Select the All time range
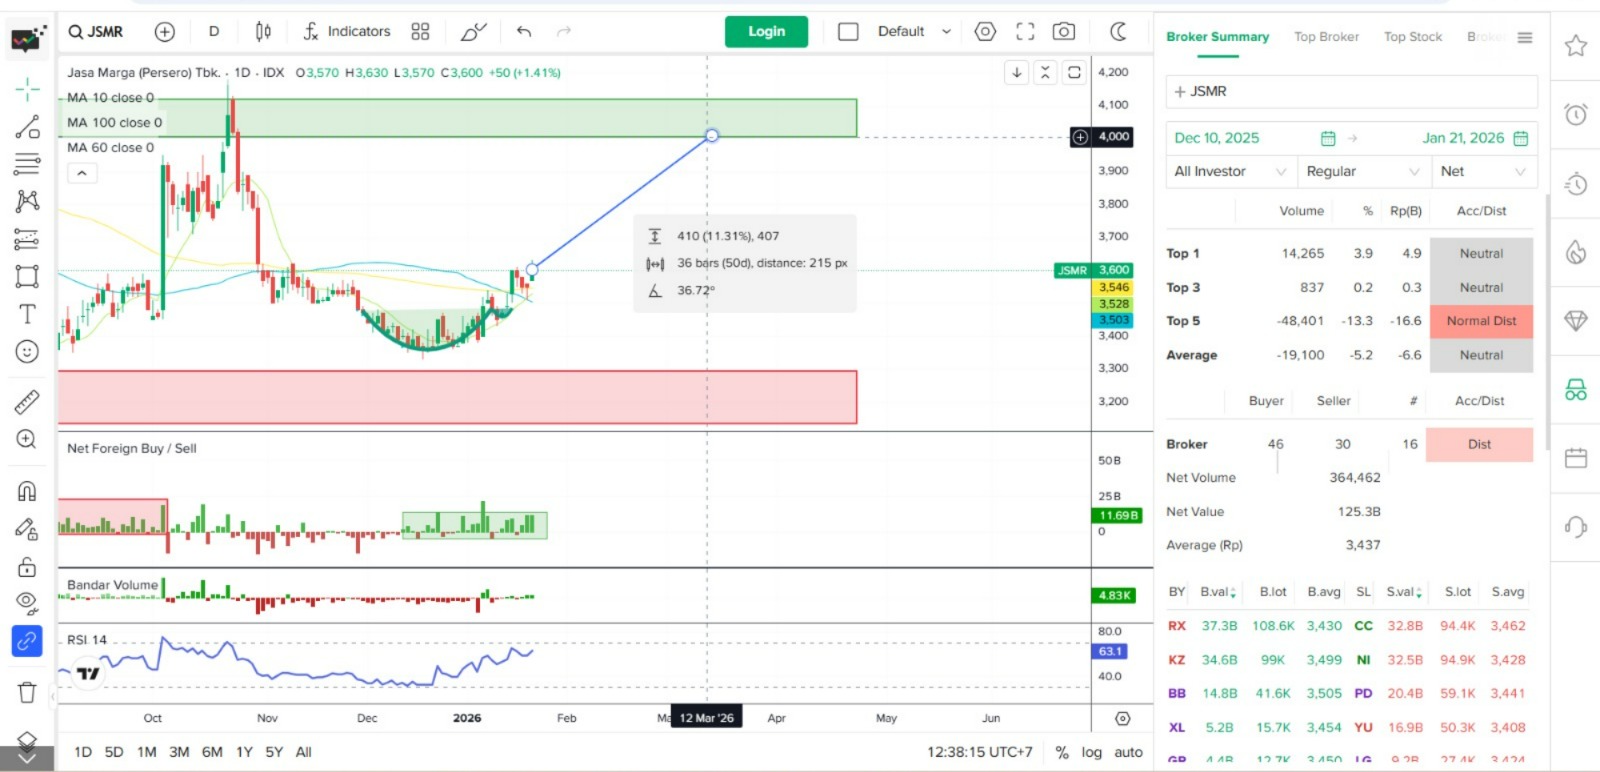Viewport: 1600px width, 772px height. (x=304, y=752)
